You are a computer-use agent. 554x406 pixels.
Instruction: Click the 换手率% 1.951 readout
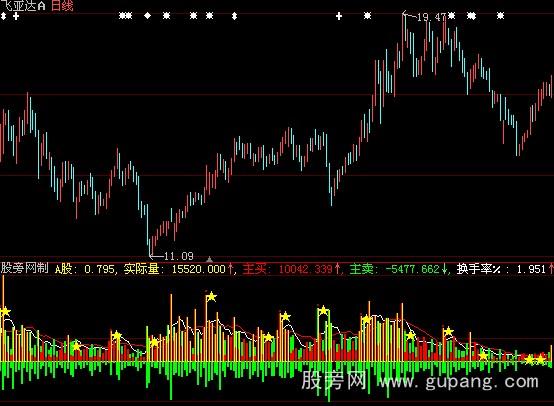point(502,269)
